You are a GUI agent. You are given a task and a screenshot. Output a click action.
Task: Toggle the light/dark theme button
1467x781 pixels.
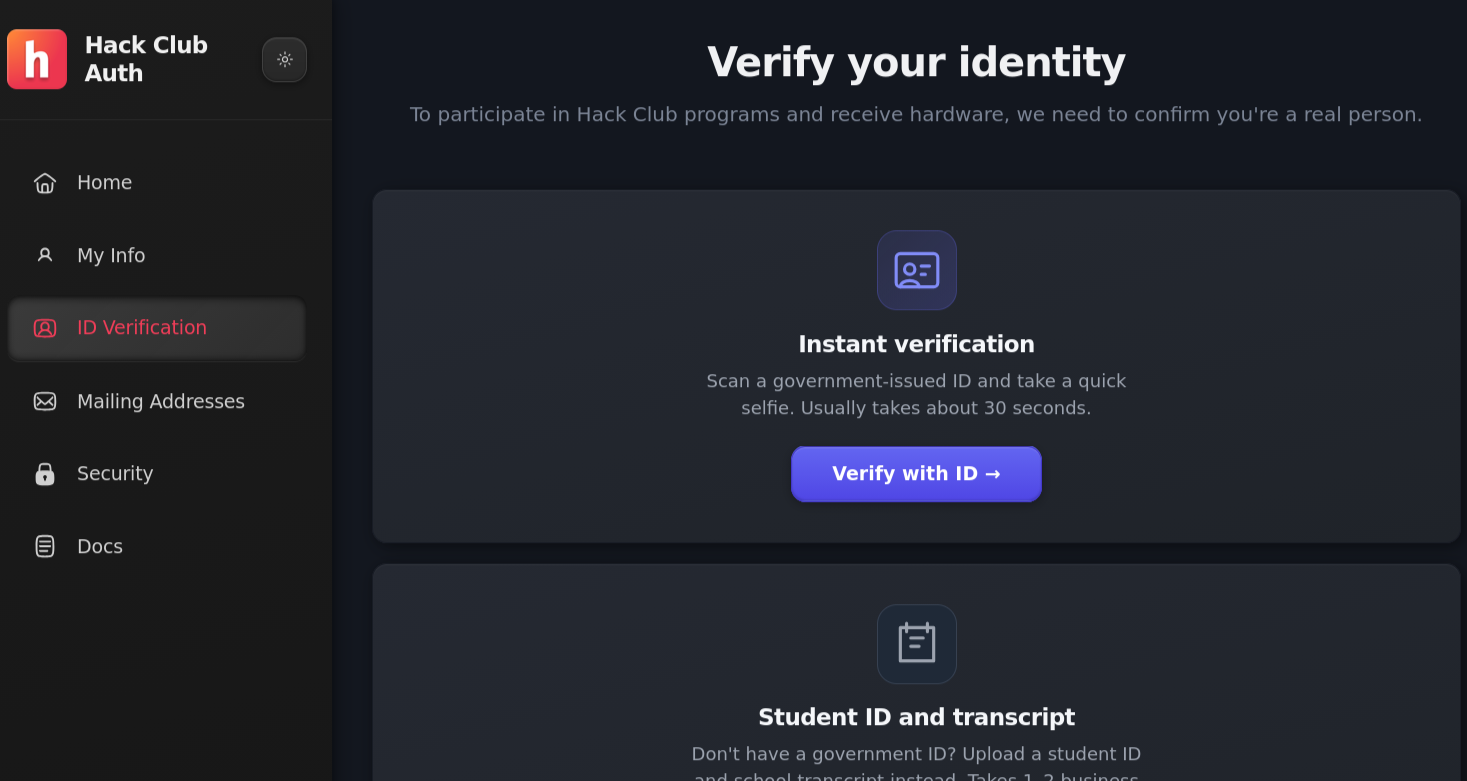click(x=284, y=60)
